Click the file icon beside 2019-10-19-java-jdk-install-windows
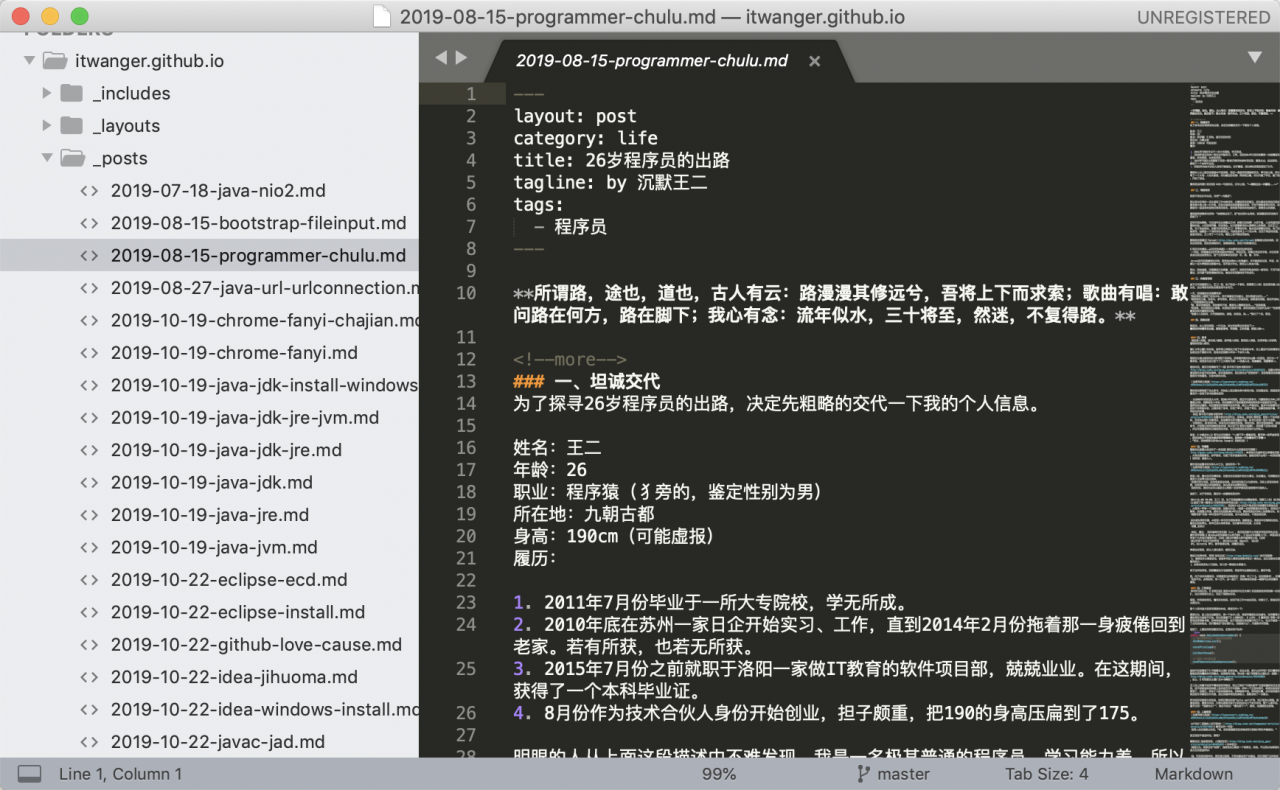The height and width of the screenshot is (790, 1280). 90,385
